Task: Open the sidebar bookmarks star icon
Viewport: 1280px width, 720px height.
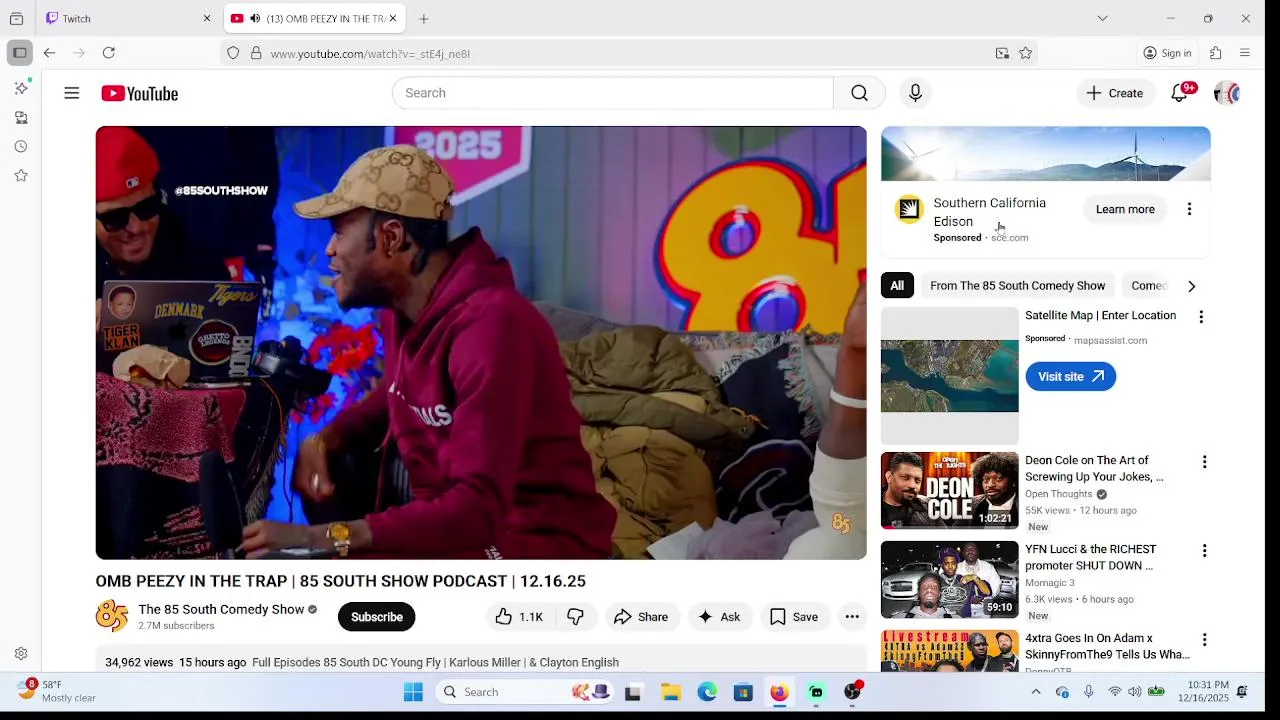Action: point(20,175)
